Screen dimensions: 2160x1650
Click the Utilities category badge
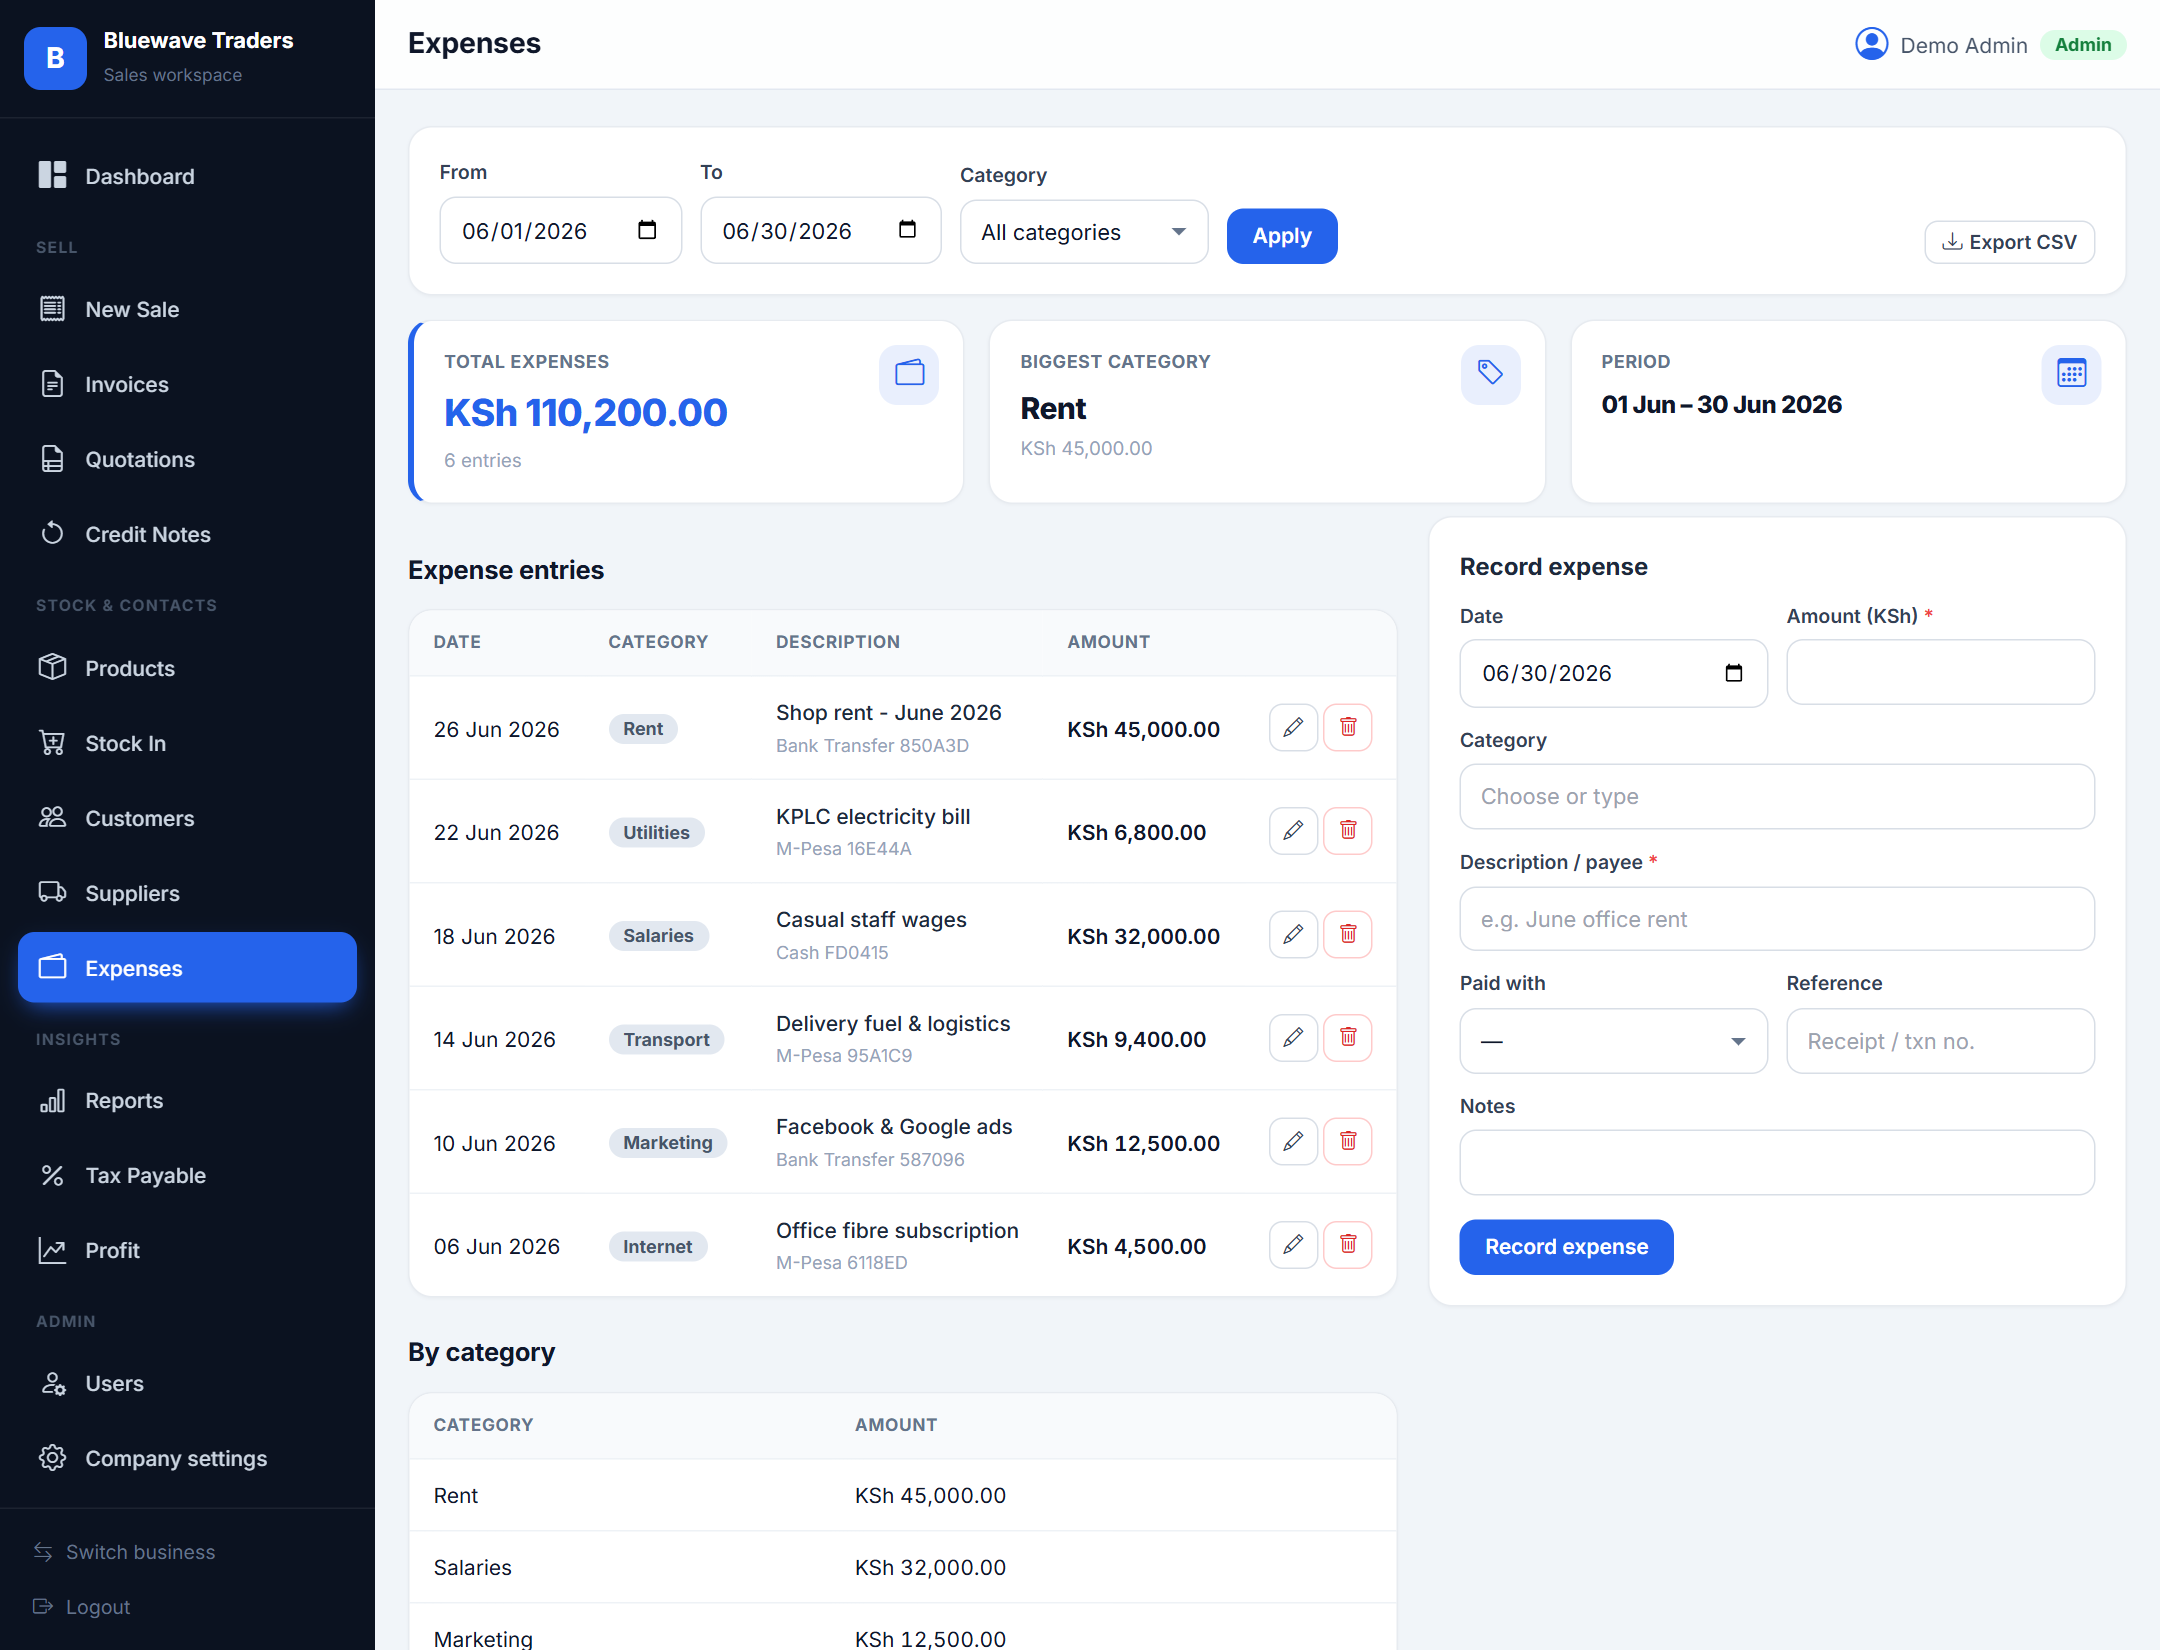point(656,832)
